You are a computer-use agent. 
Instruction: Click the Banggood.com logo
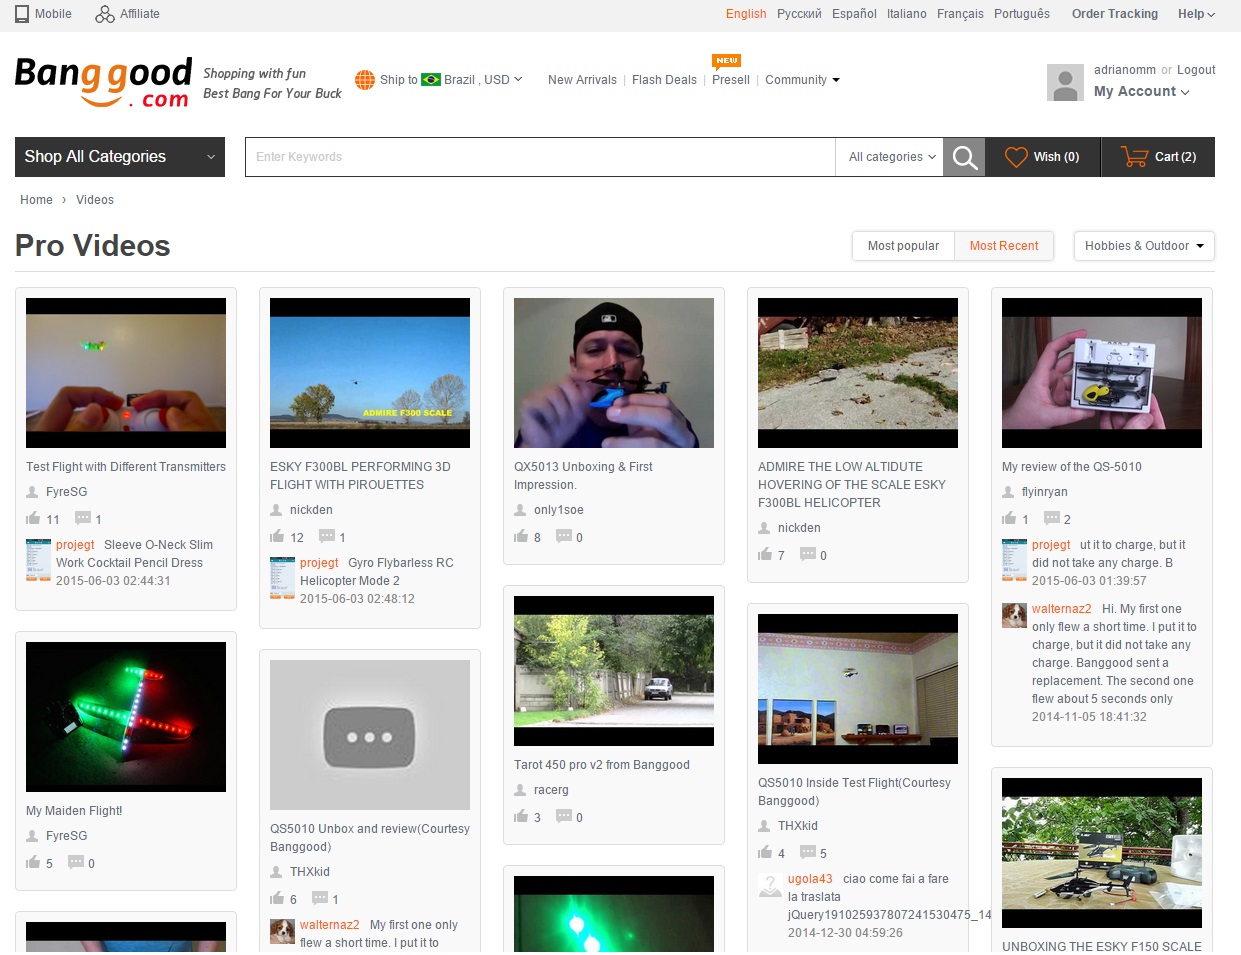(103, 82)
